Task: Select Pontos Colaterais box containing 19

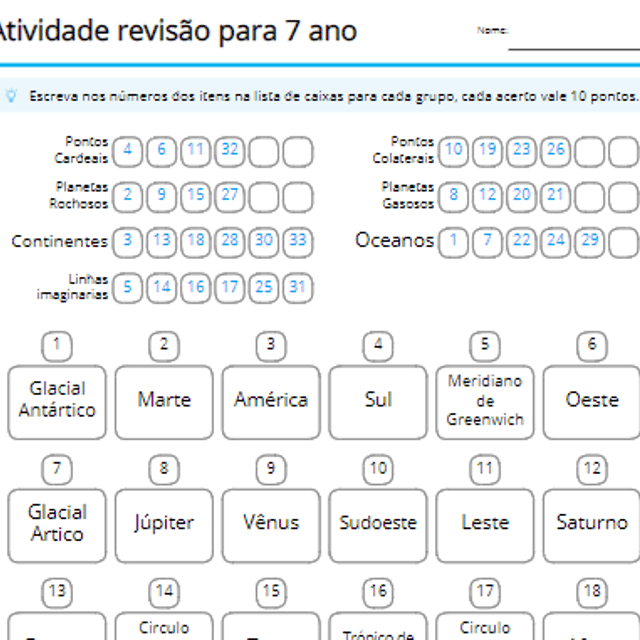Action: click(x=487, y=152)
